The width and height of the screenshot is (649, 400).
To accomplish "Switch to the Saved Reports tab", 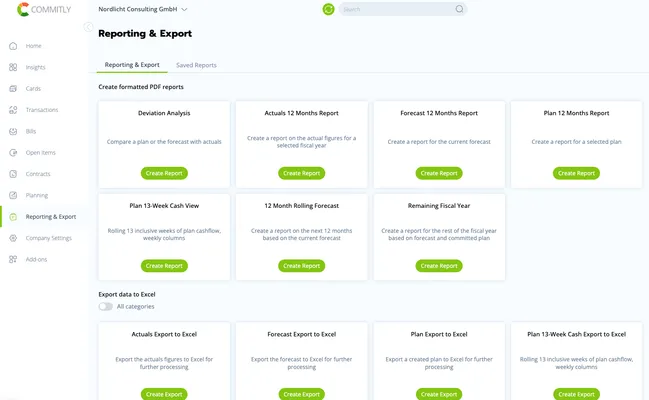I will click(196, 65).
